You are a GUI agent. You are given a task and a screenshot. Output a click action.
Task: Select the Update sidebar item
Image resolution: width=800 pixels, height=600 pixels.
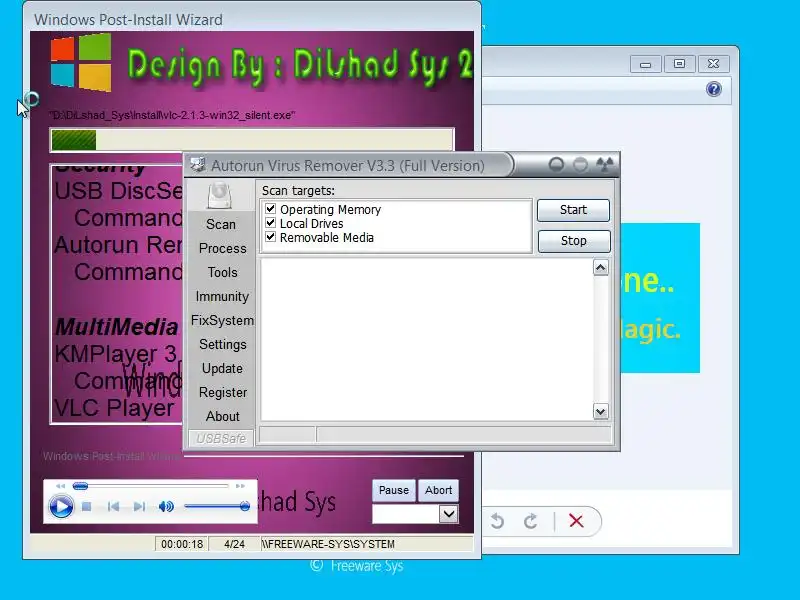click(x=222, y=368)
